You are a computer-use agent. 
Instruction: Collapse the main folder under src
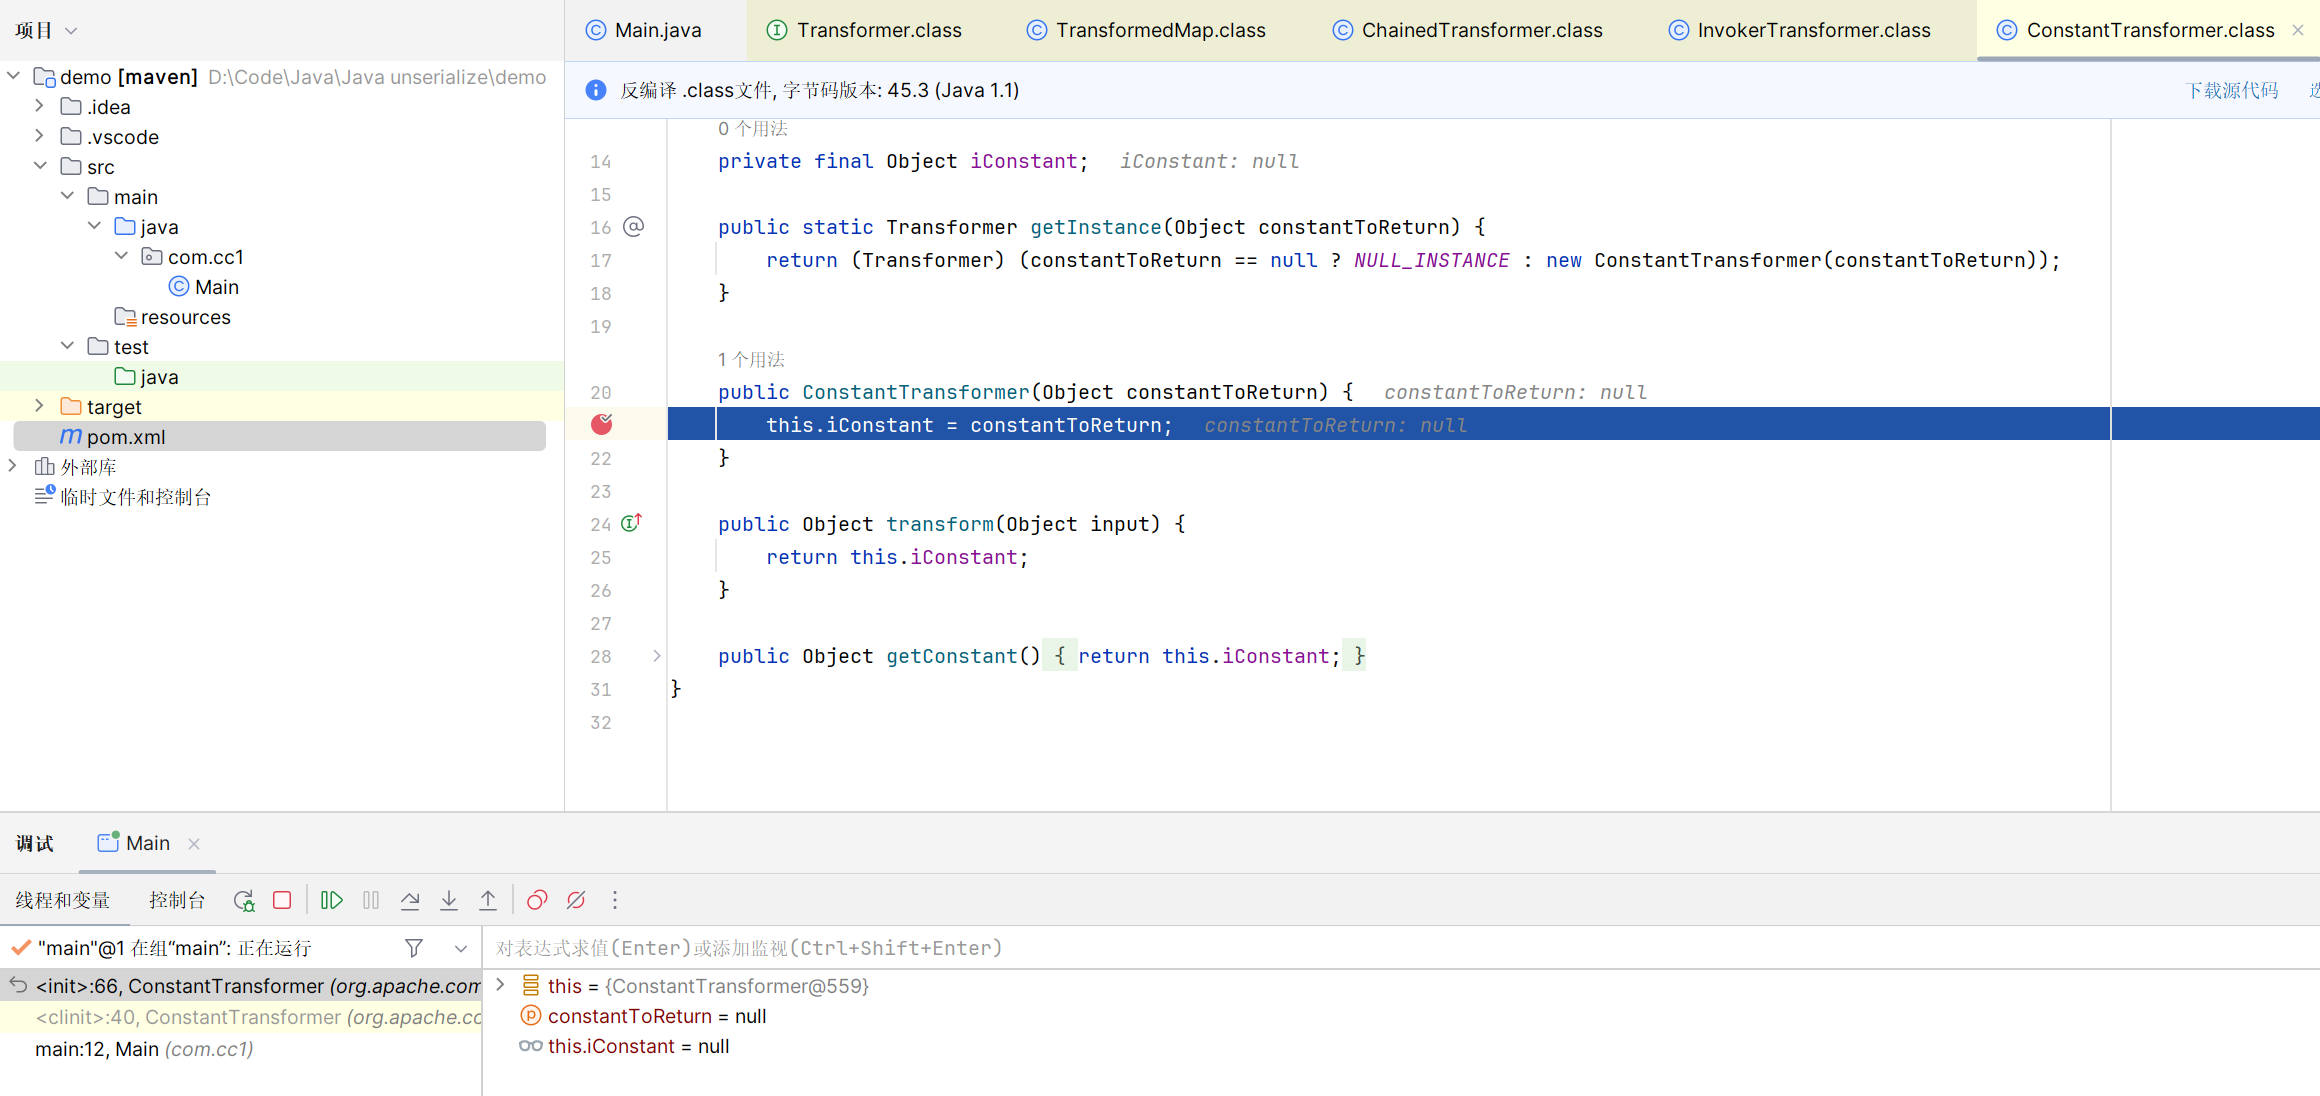67,196
